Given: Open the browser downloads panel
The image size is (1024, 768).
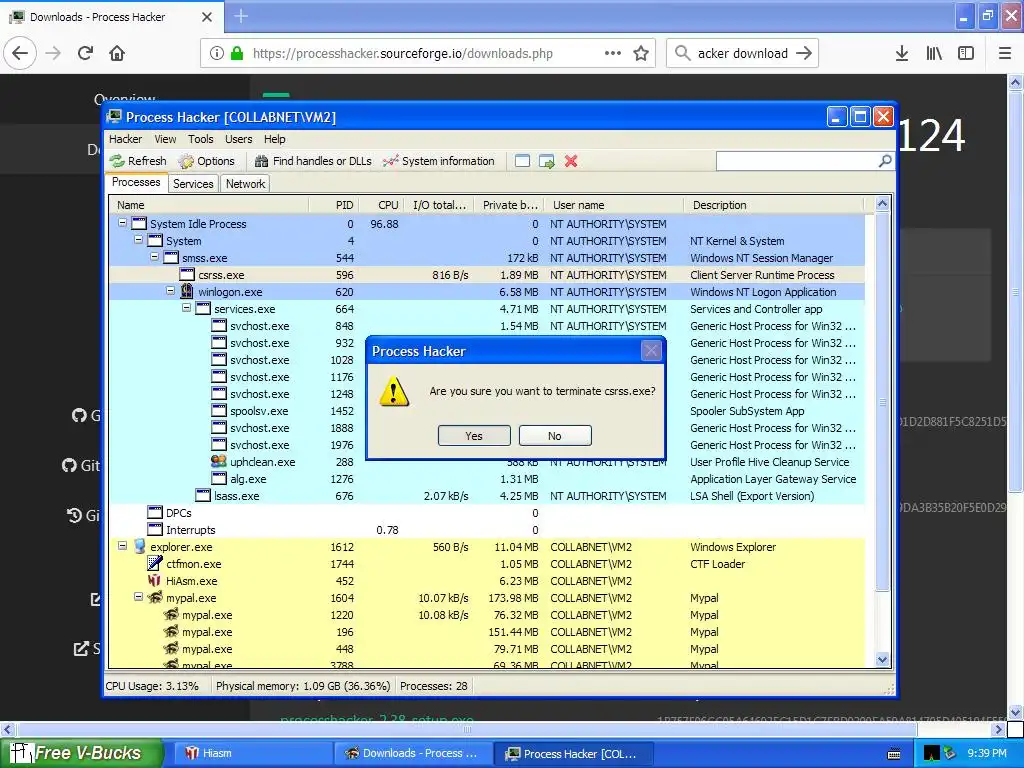Looking at the screenshot, I should point(902,53).
